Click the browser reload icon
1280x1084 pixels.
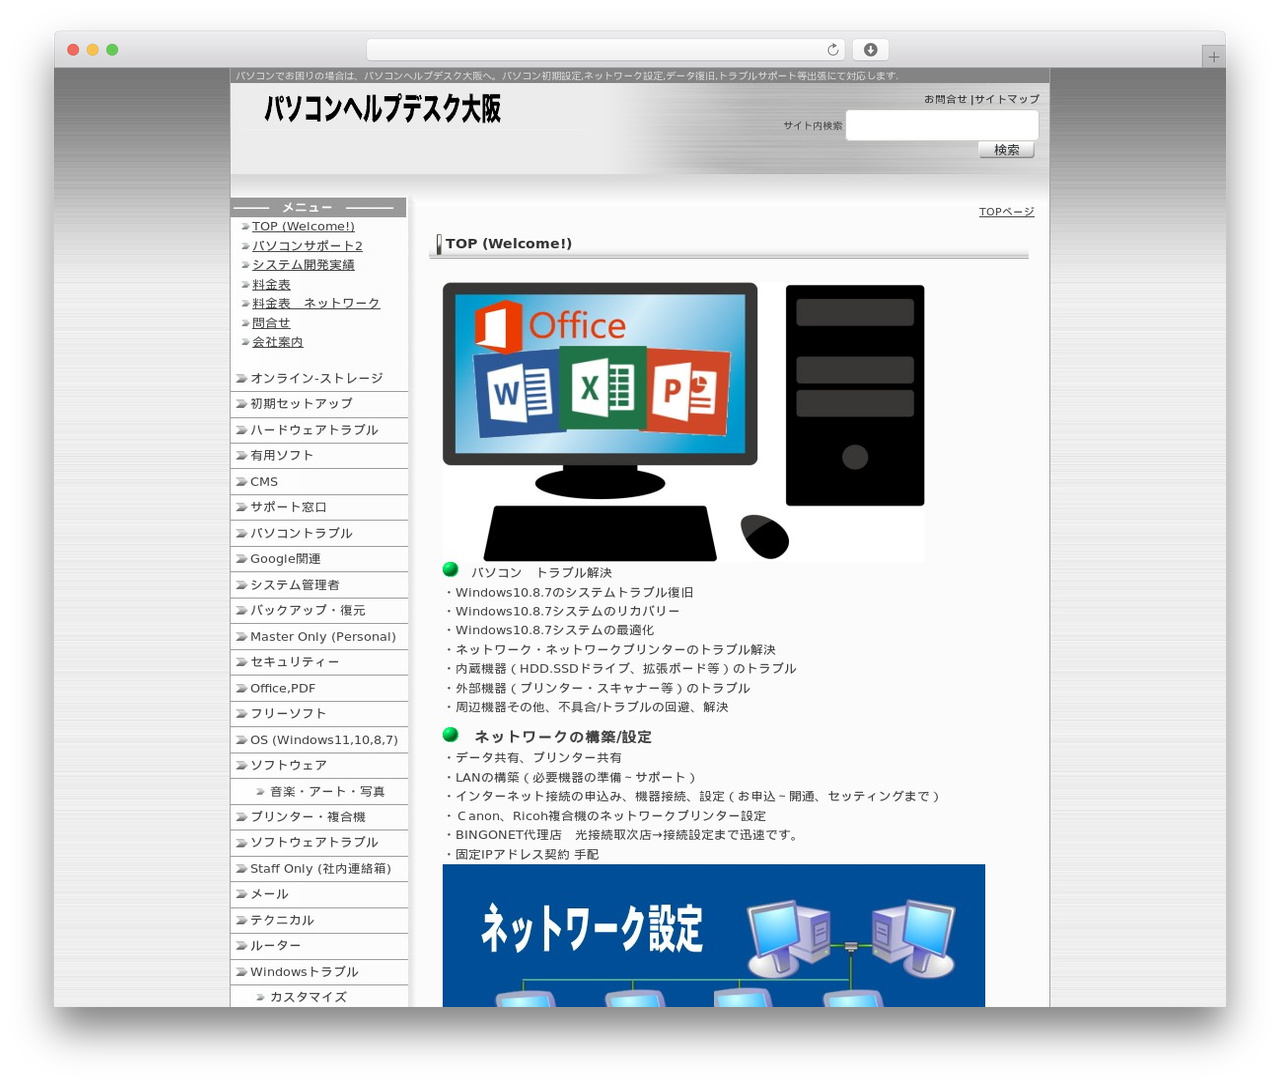click(832, 50)
